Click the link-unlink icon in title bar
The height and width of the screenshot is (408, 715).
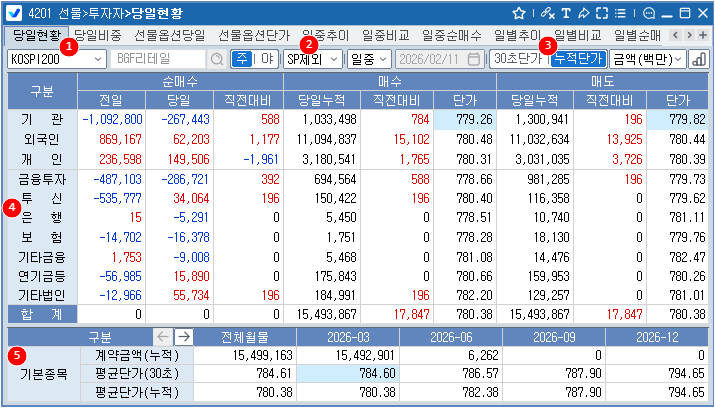[548, 13]
